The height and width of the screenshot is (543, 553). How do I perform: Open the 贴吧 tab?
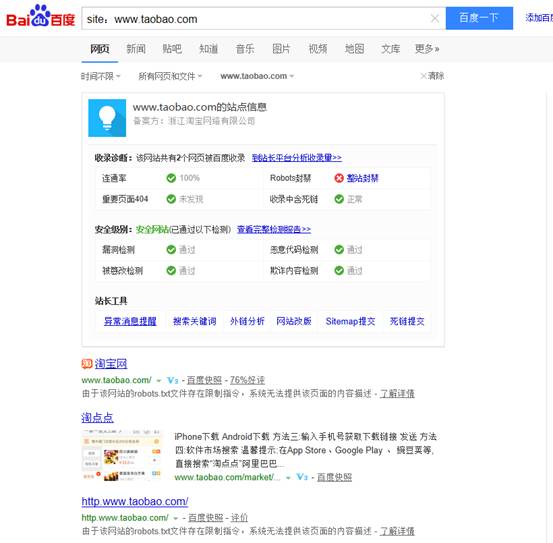(x=172, y=49)
